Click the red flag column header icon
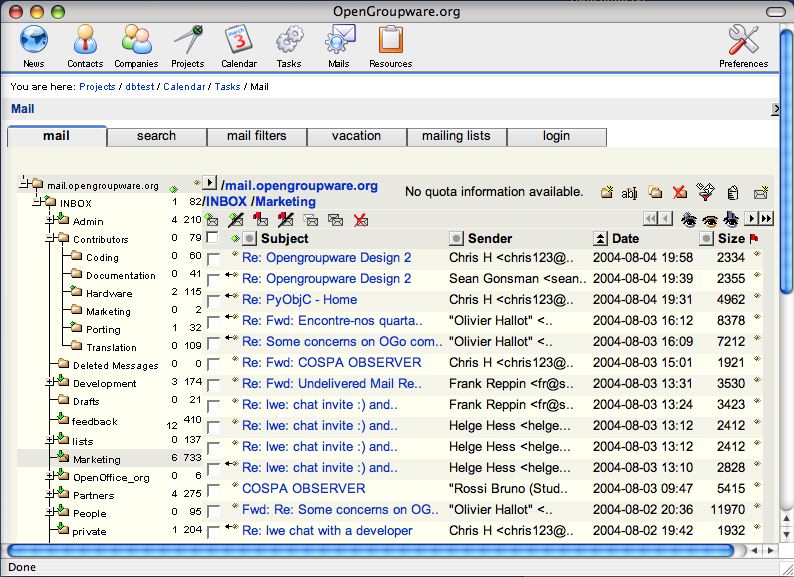This screenshot has width=794, height=577. coord(754,238)
